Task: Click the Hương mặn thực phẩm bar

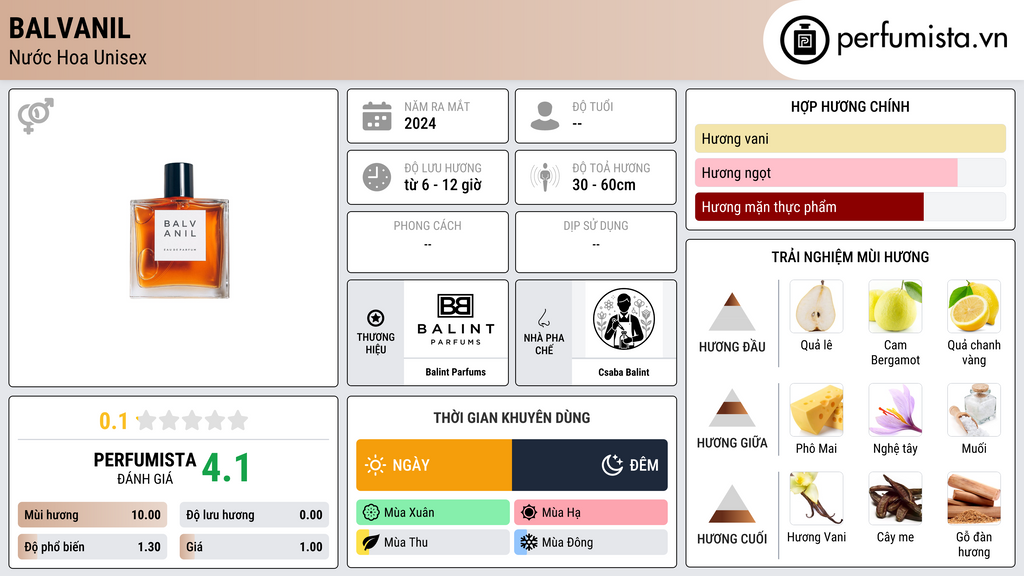Action: 850,206
